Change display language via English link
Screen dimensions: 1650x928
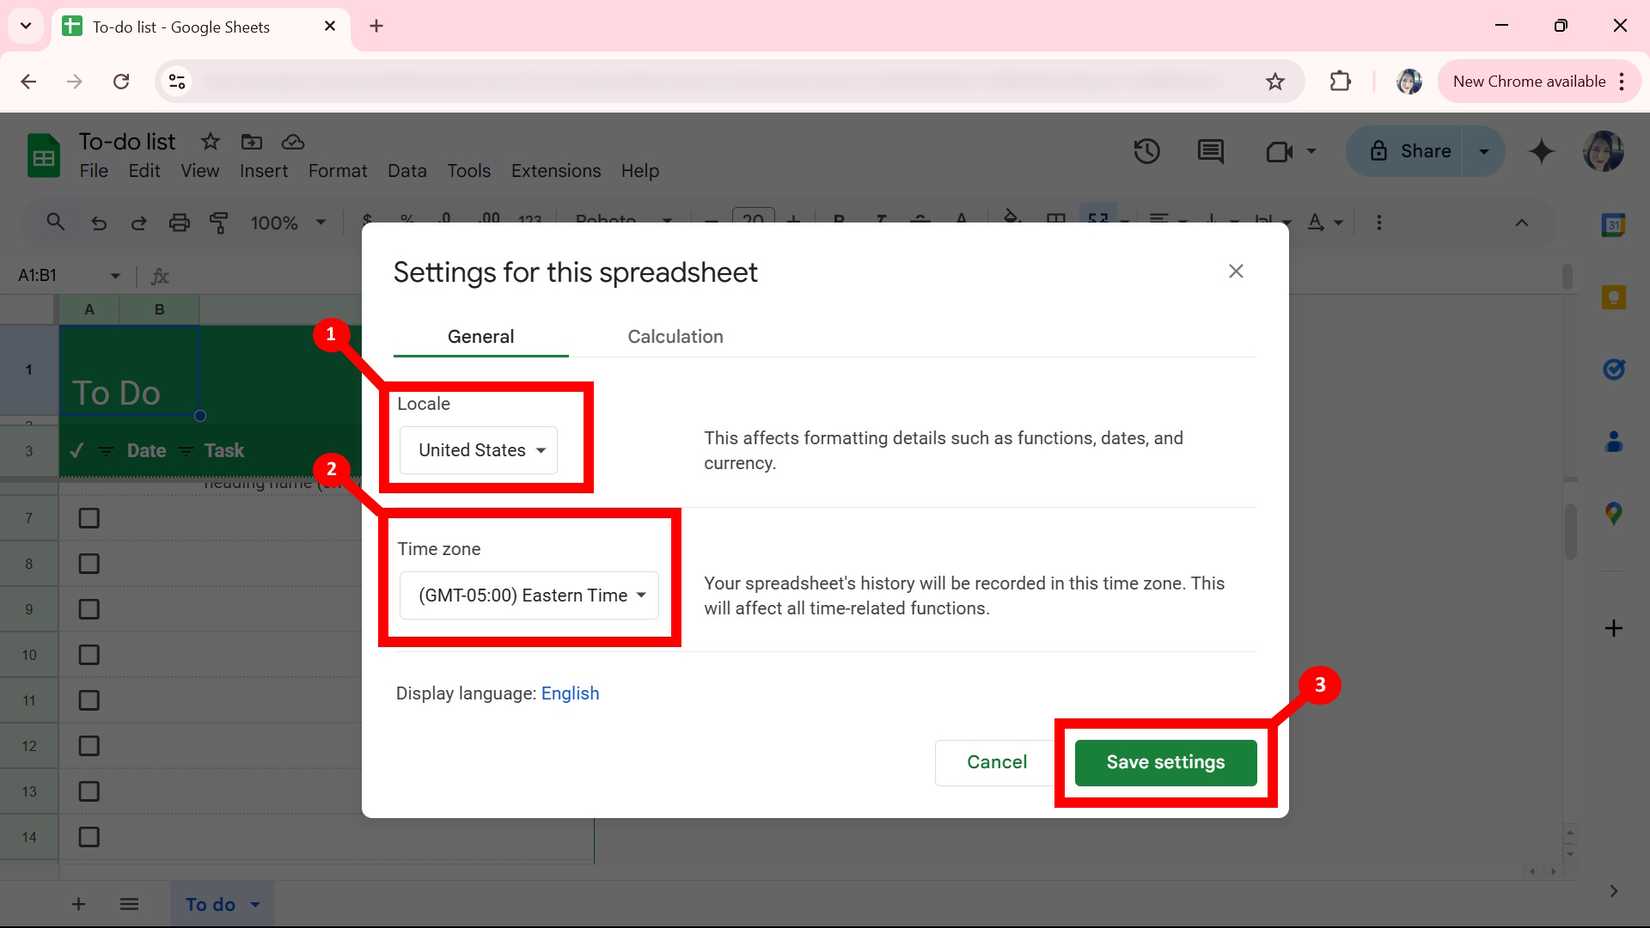pos(570,692)
